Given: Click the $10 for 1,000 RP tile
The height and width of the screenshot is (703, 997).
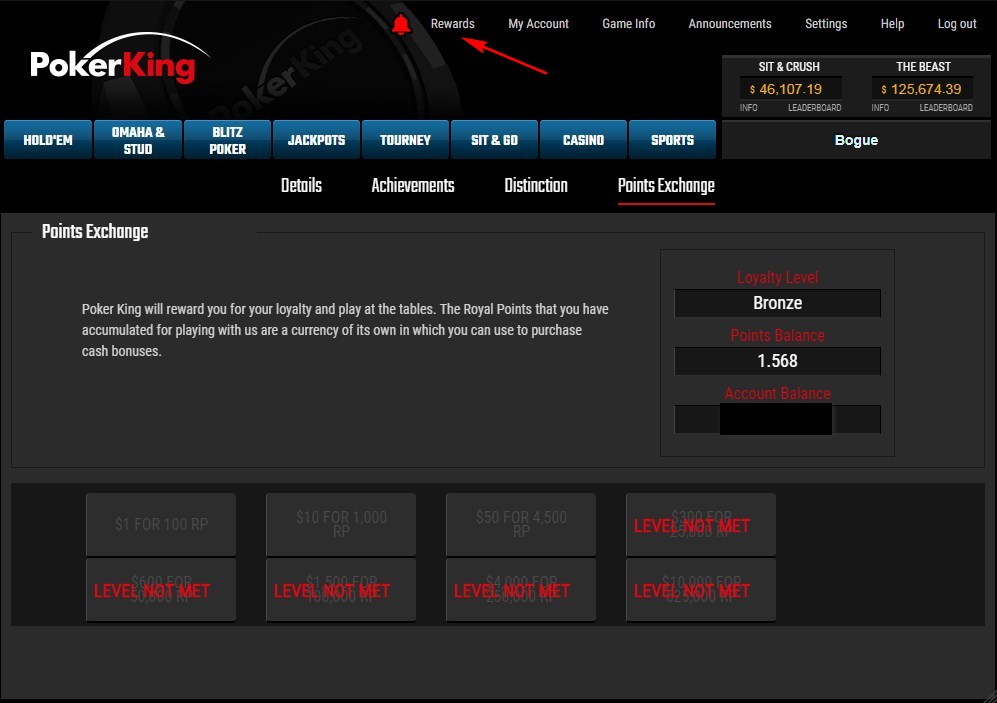Looking at the screenshot, I should coord(340,524).
